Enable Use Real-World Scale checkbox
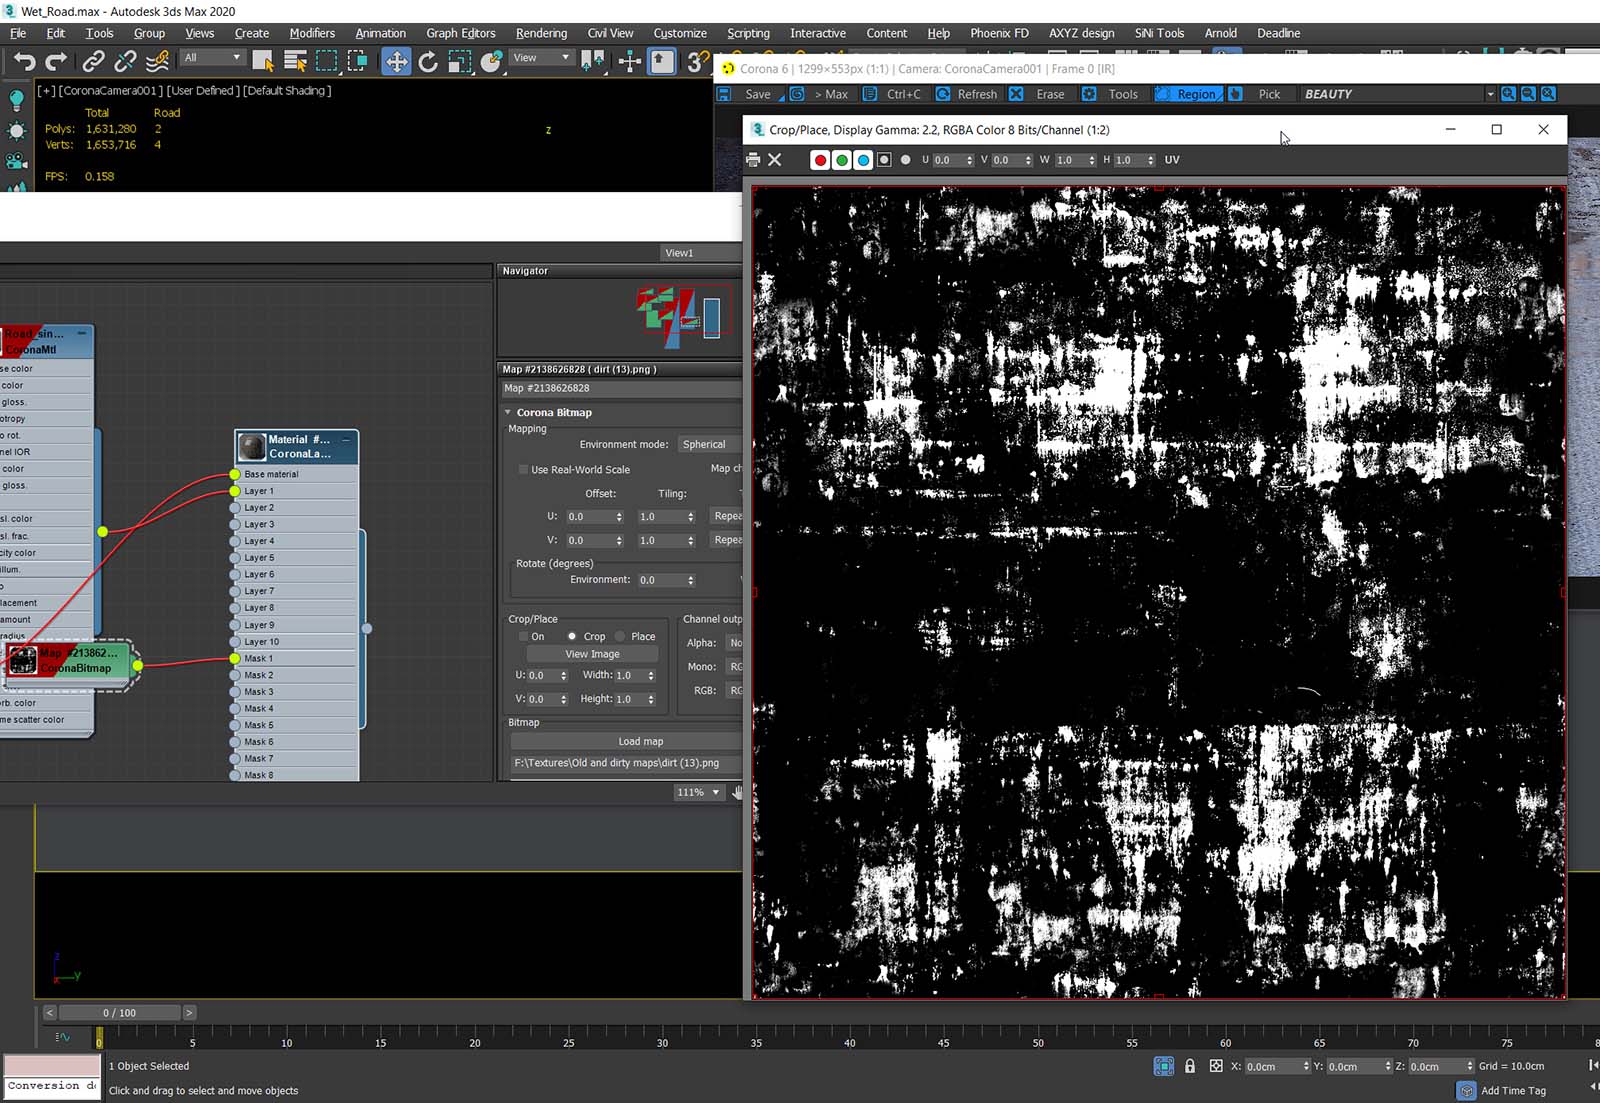This screenshot has height=1103, width=1600. pos(523,470)
